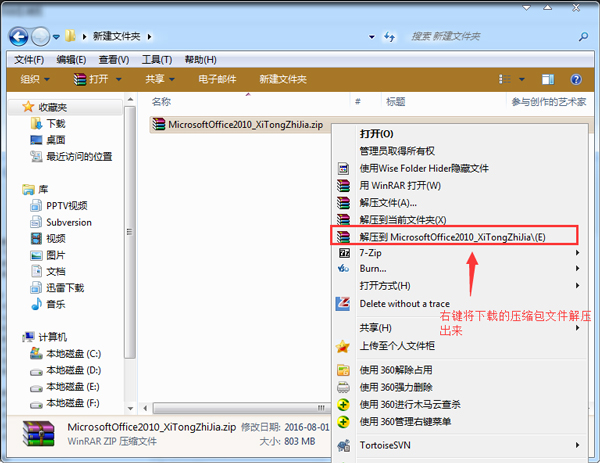Viewport: 600px width, 463px height.
Task: Expand the 打开方式(H) submenu
Action: 460,286
